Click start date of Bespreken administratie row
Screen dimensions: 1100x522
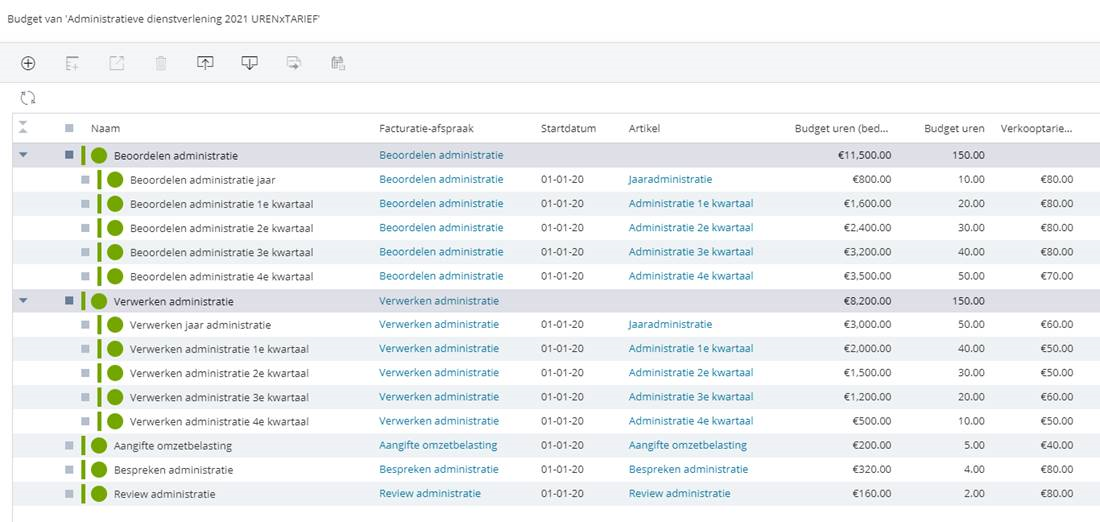click(x=562, y=469)
